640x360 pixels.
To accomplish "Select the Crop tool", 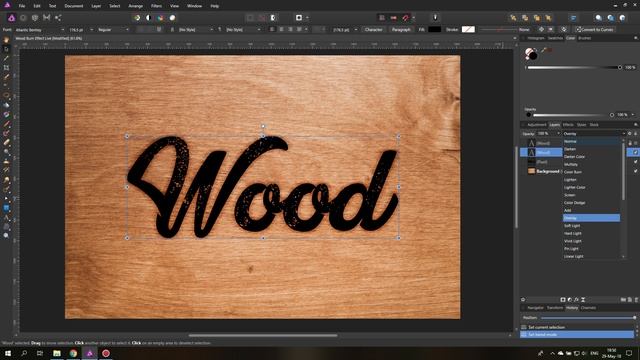I will tap(6, 68).
